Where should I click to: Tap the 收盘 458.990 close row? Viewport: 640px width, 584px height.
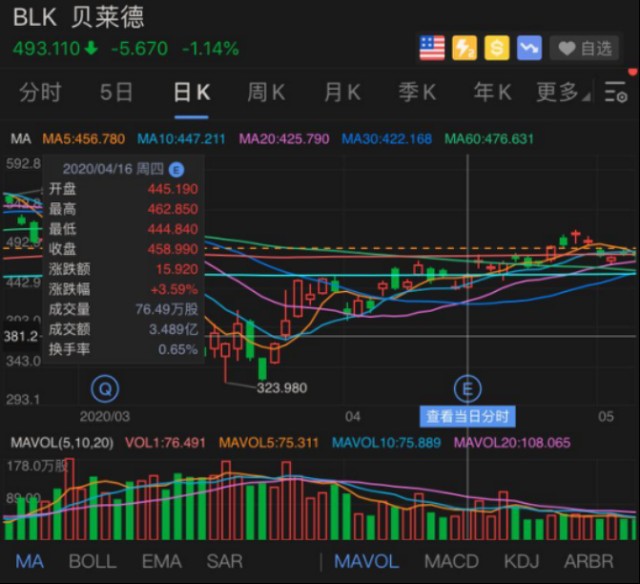[x=123, y=249]
